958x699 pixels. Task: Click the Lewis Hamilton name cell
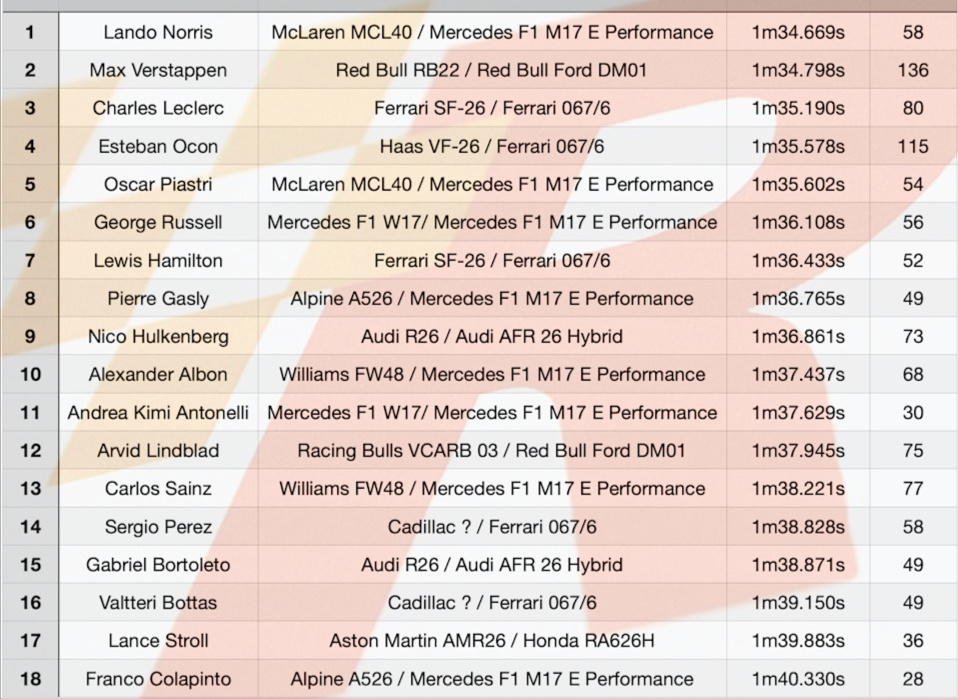[x=158, y=260]
